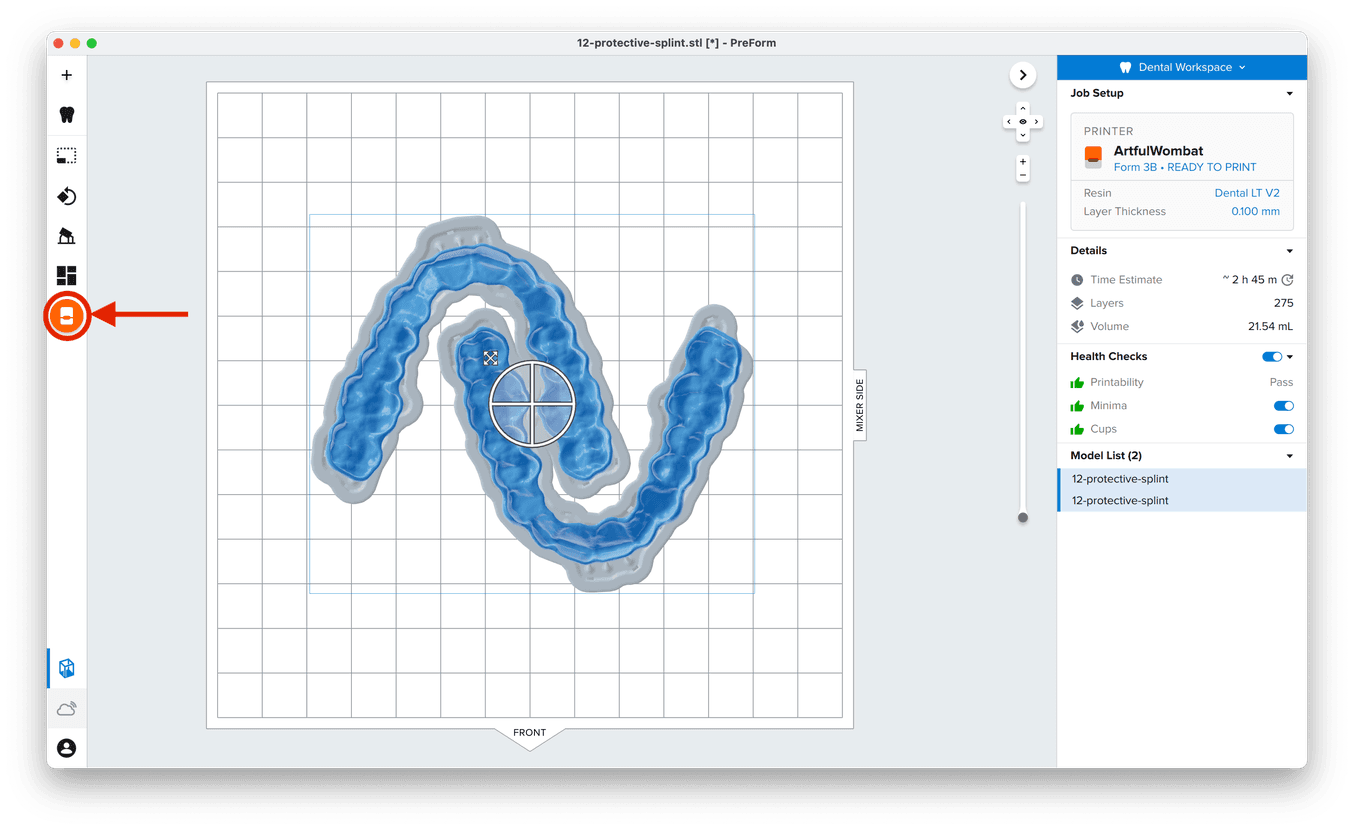Image resolution: width=1354 pixels, height=830 pixels.
Task: Click the orange Print button icon
Action: point(67,316)
